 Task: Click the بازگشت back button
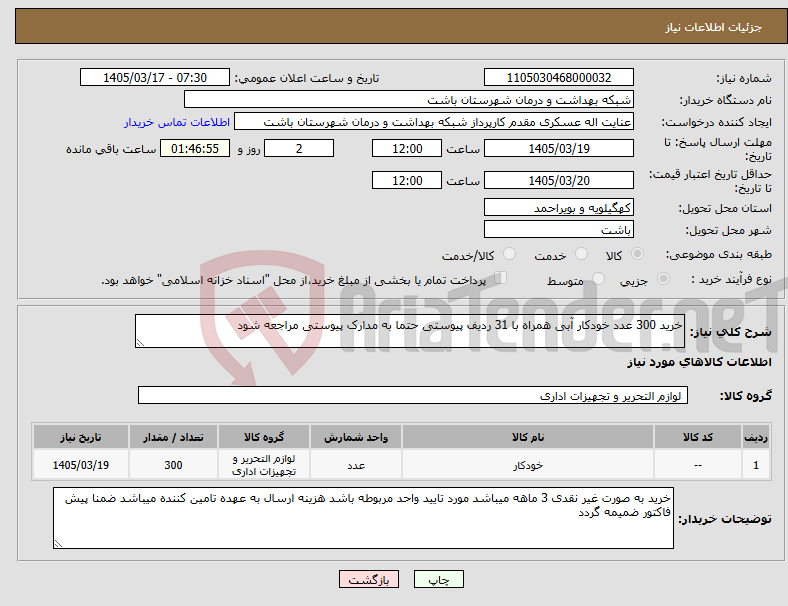pyautogui.click(x=369, y=579)
